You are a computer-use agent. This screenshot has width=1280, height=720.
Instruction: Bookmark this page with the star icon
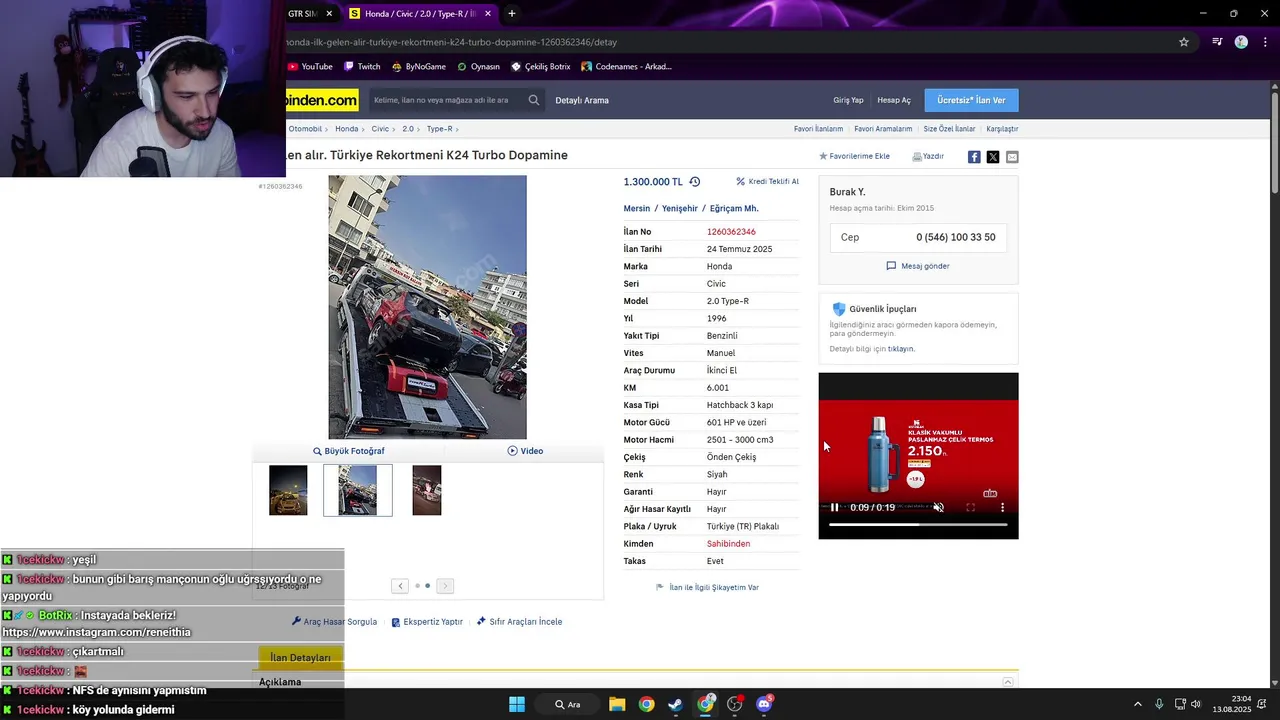[x=1184, y=42]
